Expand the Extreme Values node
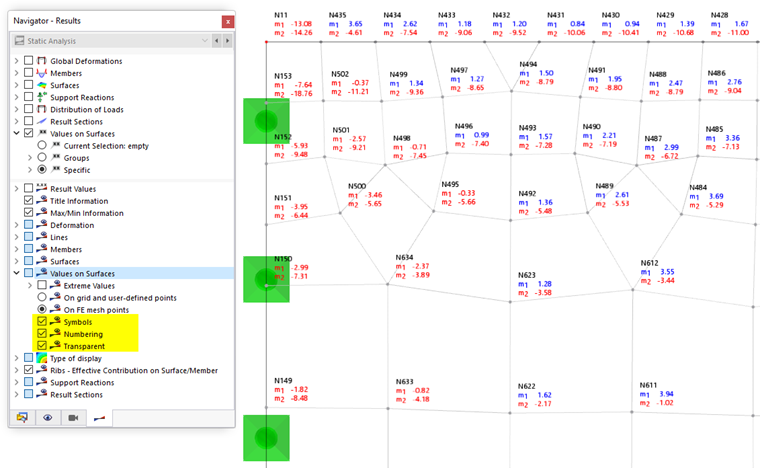The image size is (760, 468). coord(30,285)
